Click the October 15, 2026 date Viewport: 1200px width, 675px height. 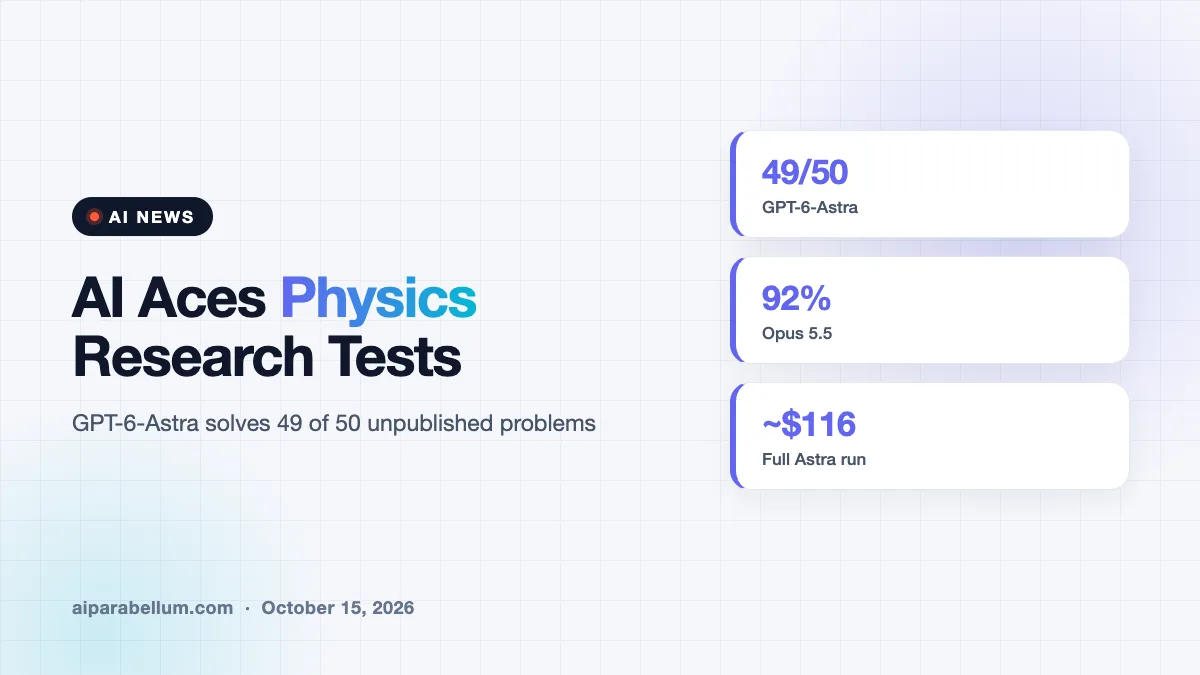(x=338, y=608)
